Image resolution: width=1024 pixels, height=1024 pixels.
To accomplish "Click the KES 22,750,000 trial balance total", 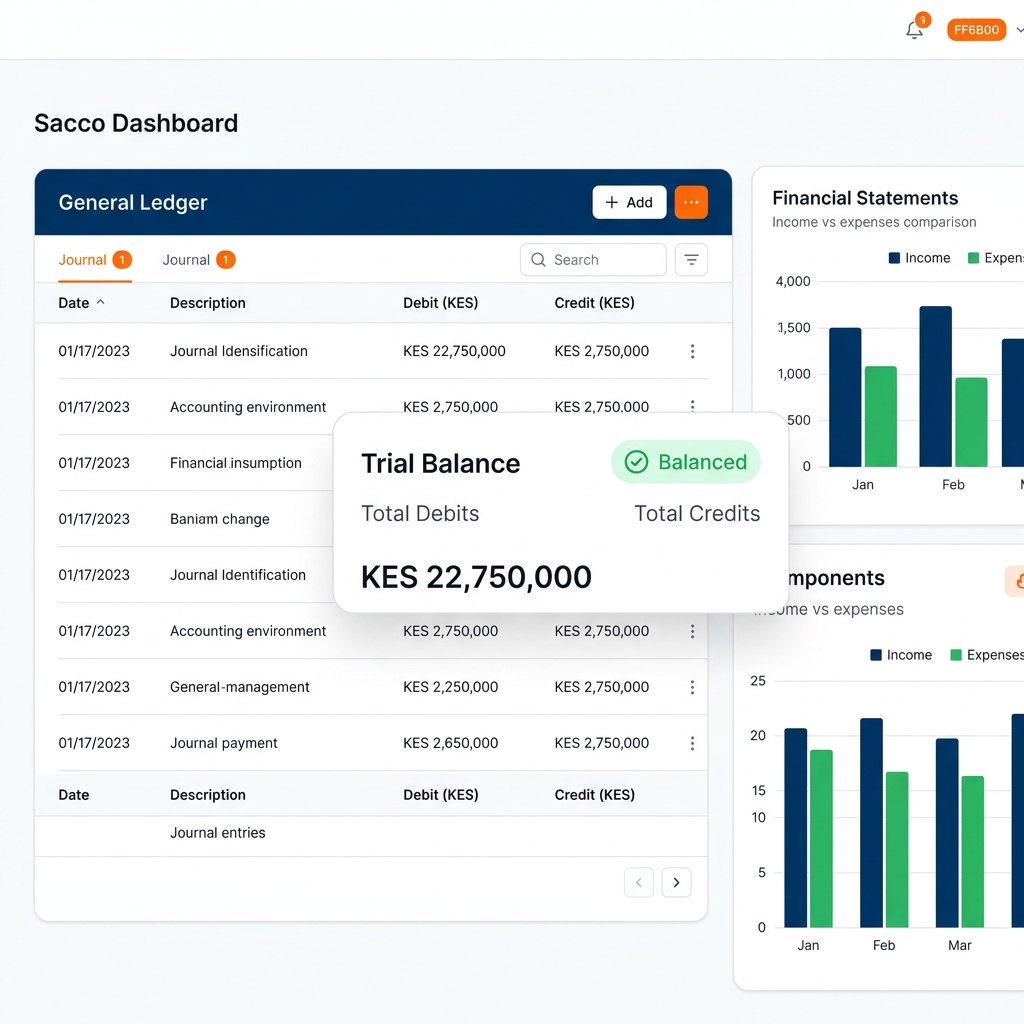I will [x=476, y=577].
